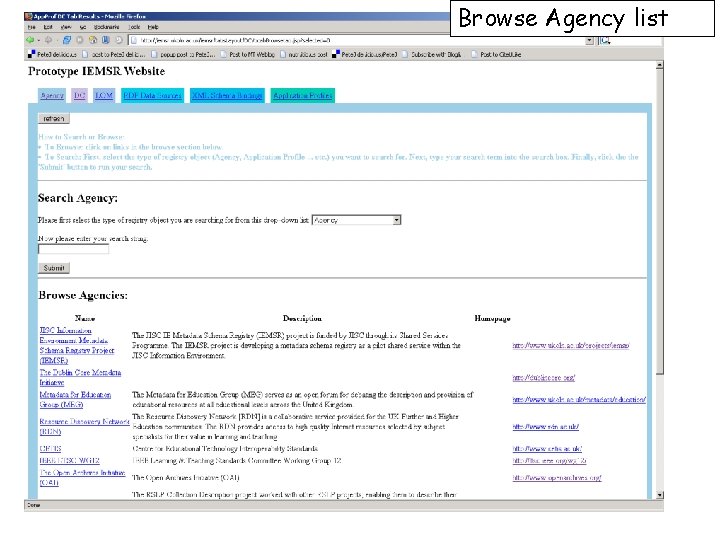Click the Stop loading icon in toolbar
This screenshot has height=540, width=720.
(79, 40)
